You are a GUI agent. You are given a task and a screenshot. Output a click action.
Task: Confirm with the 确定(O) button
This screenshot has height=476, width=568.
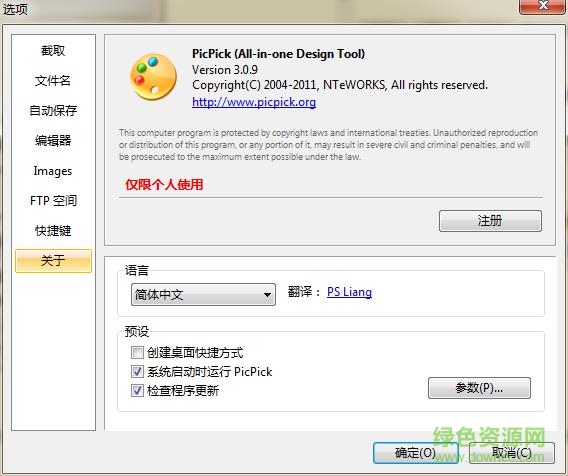415,453
